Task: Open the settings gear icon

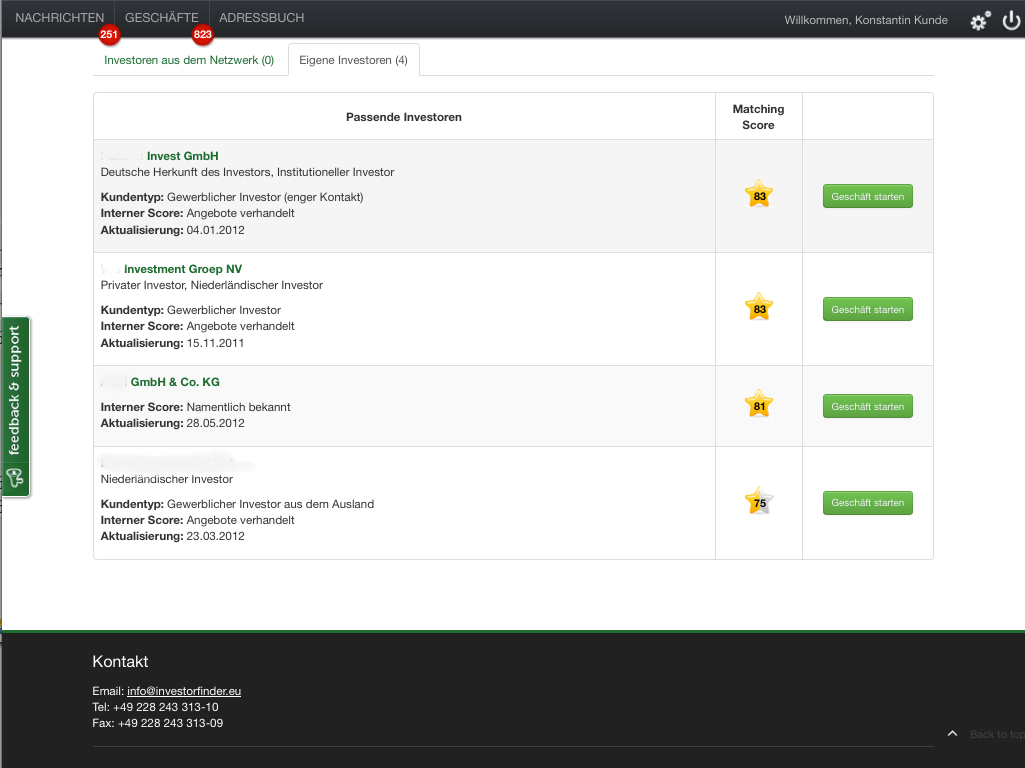Action: pos(979,20)
